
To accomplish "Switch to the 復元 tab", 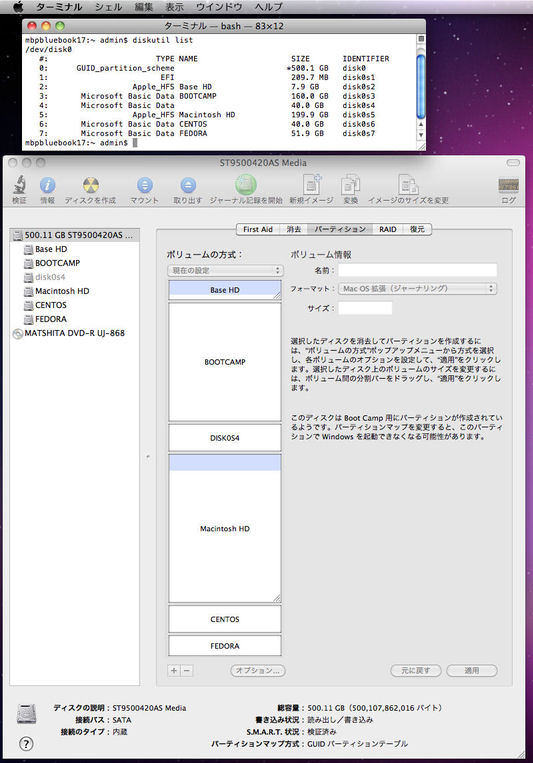I will point(417,229).
